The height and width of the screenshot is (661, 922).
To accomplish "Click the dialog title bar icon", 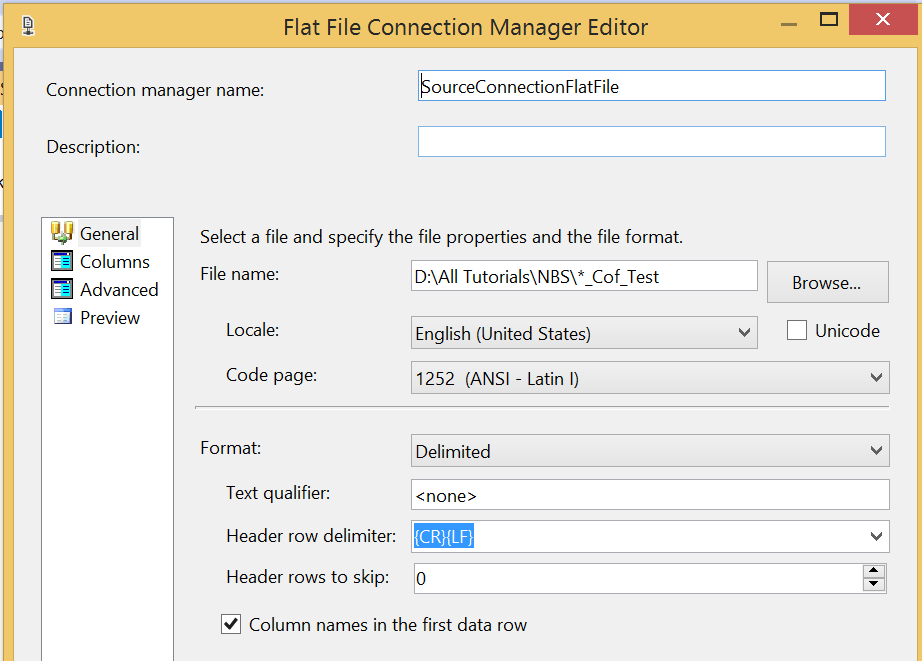I will [x=27, y=24].
